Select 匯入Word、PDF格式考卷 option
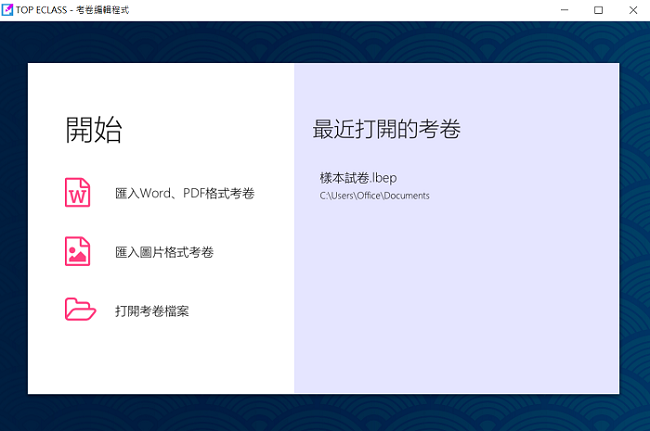Image resolution: width=650 pixels, height=431 pixels. click(184, 193)
